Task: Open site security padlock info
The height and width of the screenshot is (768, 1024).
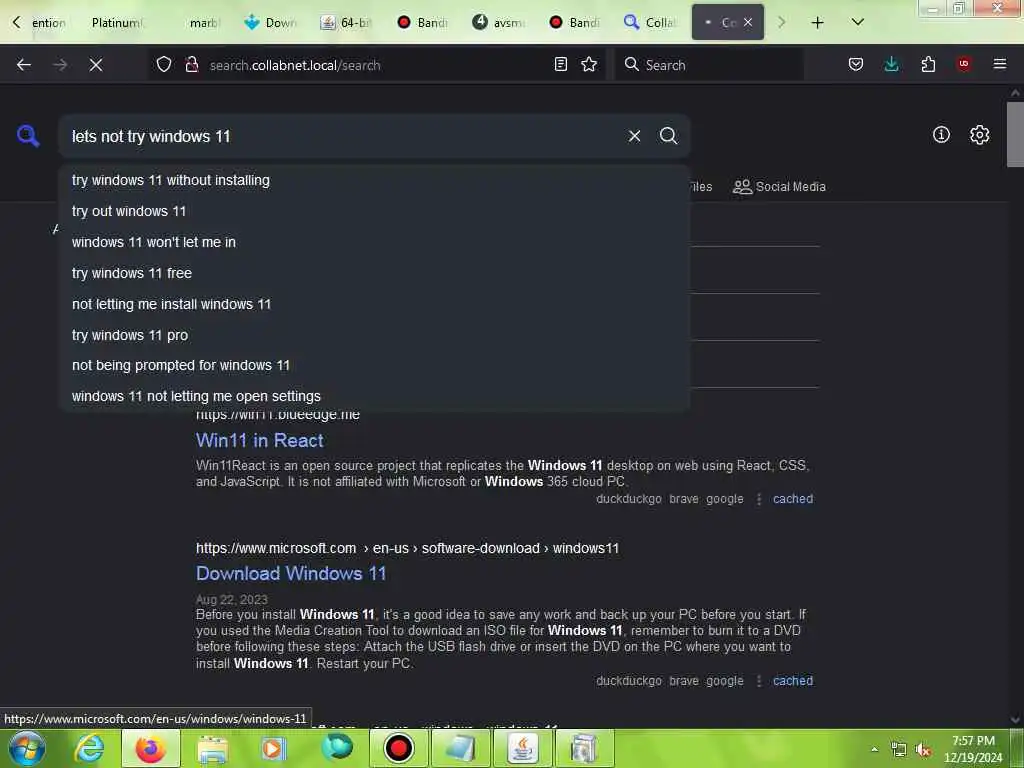Action: click(191, 65)
